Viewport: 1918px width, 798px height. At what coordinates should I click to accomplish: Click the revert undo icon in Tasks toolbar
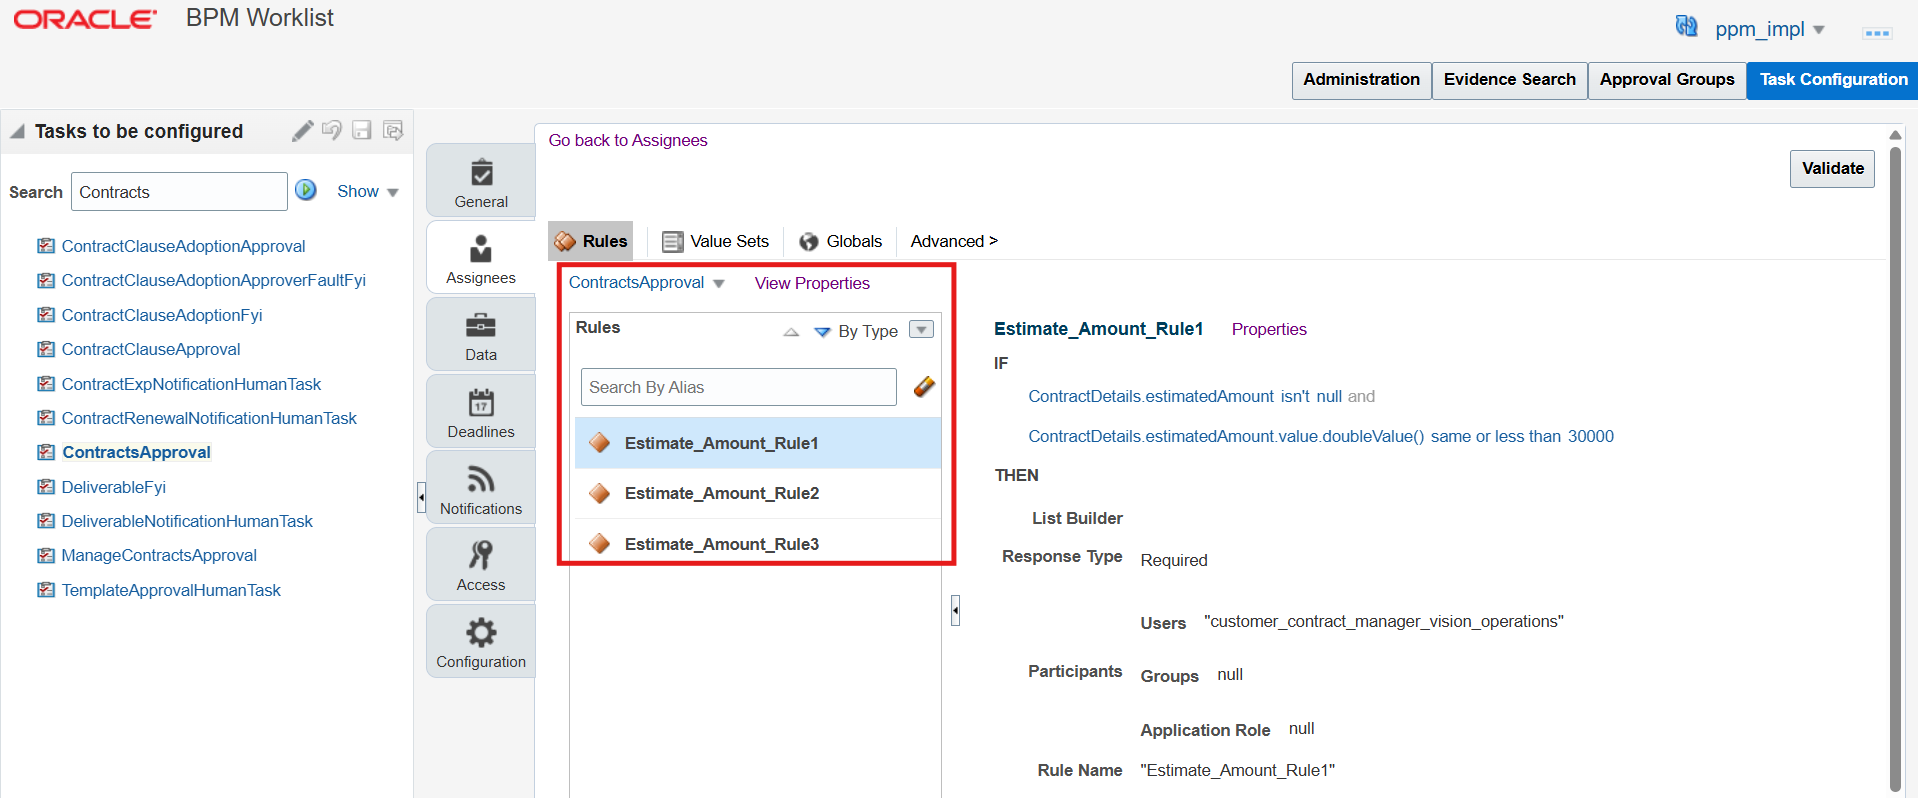[x=332, y=131]
